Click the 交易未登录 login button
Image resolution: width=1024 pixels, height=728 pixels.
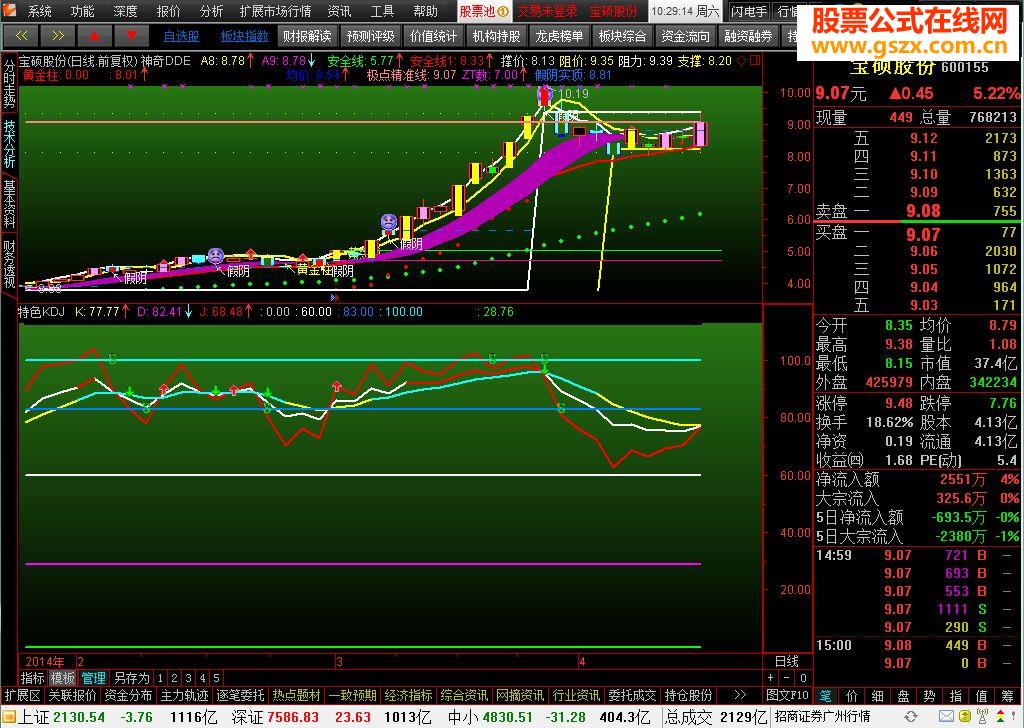click(547, 11)
